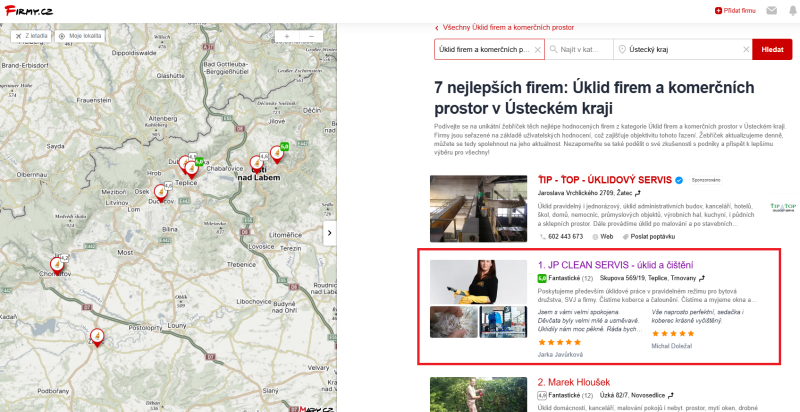Click the Mapy.cz logo on map

316,409
